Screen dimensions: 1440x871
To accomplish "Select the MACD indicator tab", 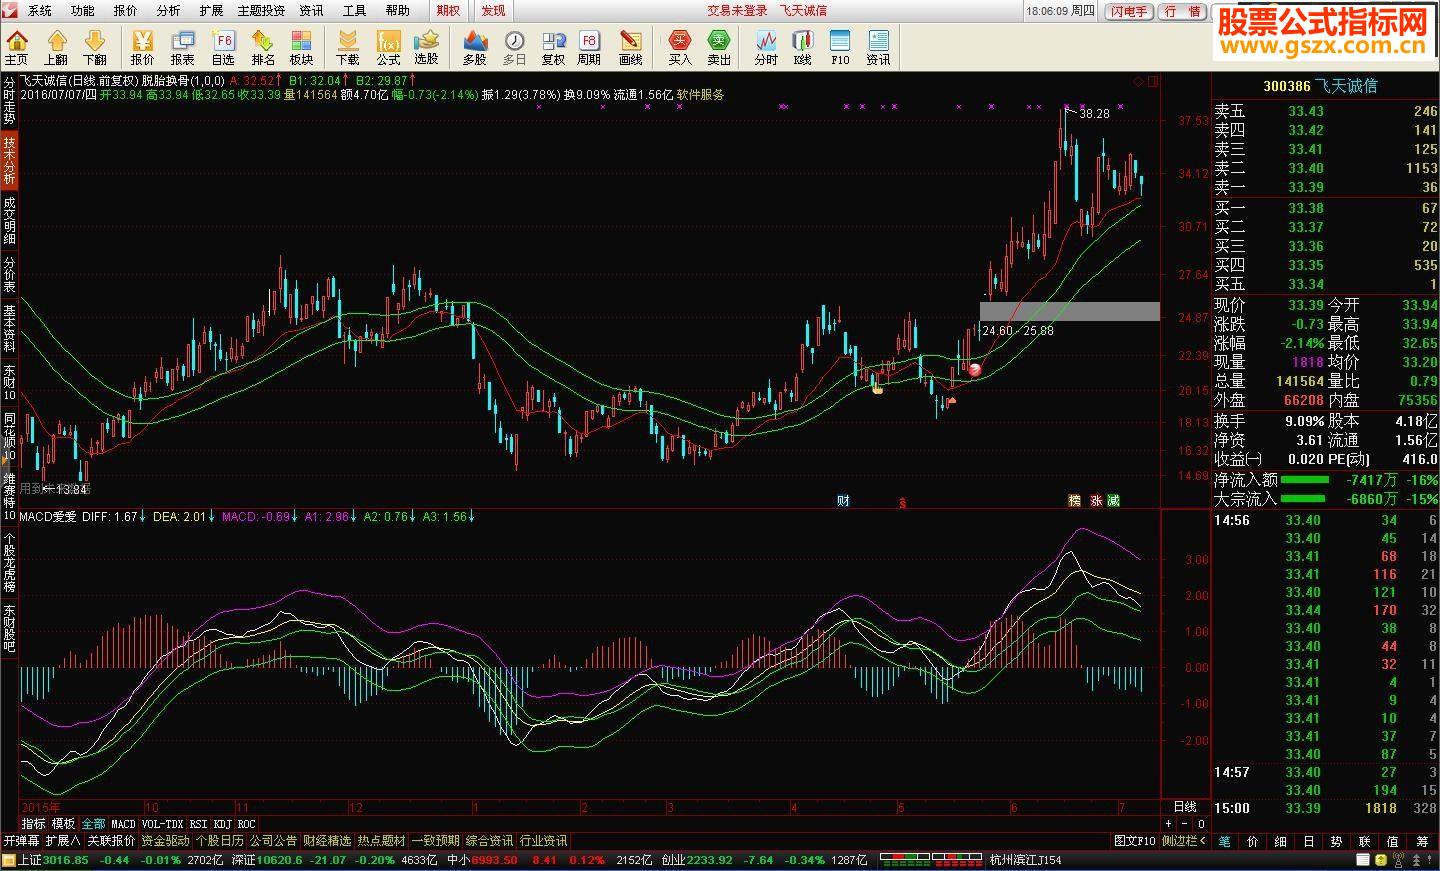I will click(x=123, y=825).
